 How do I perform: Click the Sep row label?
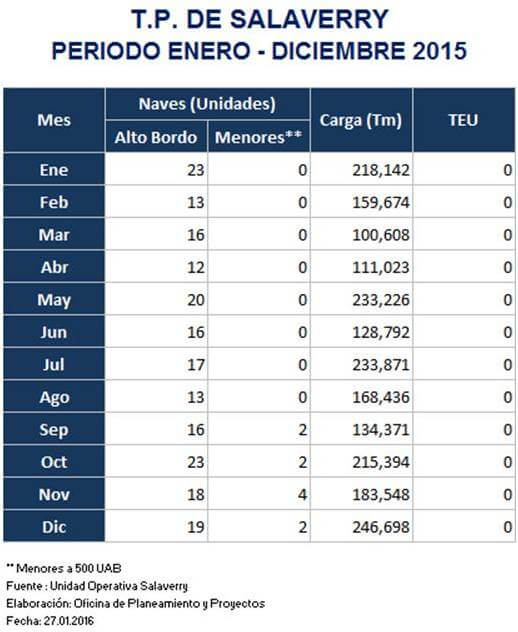coord(54,429)
